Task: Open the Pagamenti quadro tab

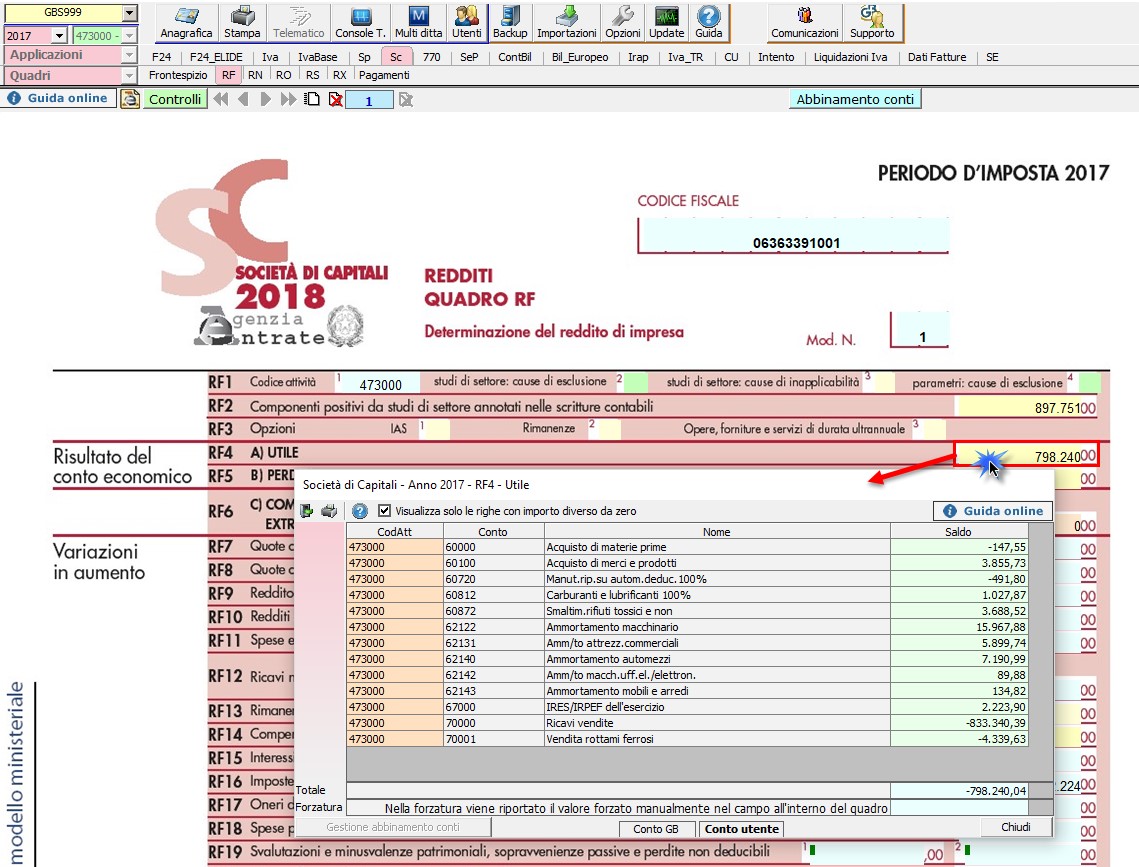Action: [x=384, y=75]
